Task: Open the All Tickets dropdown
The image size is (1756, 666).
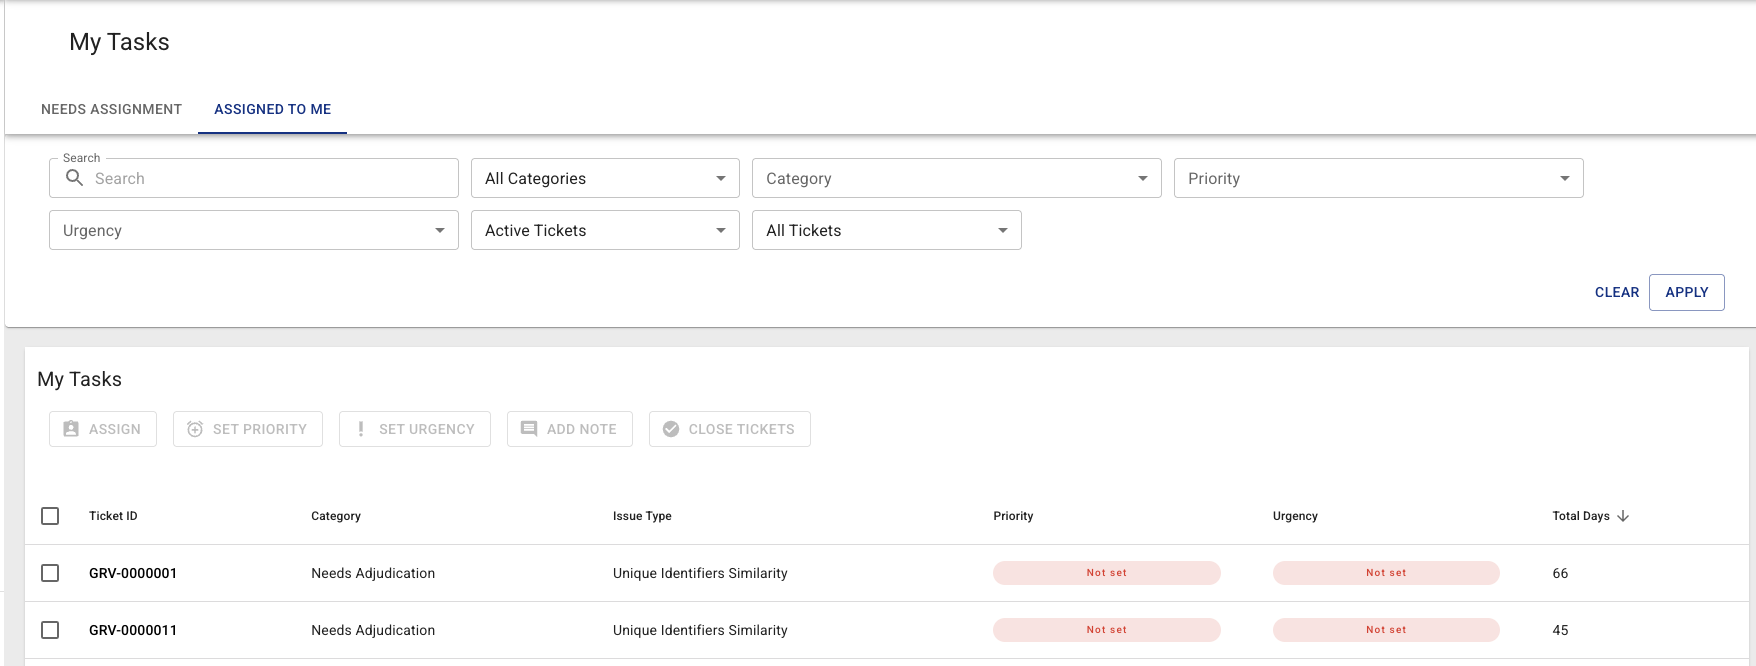Action: click(x=887, y=230)
